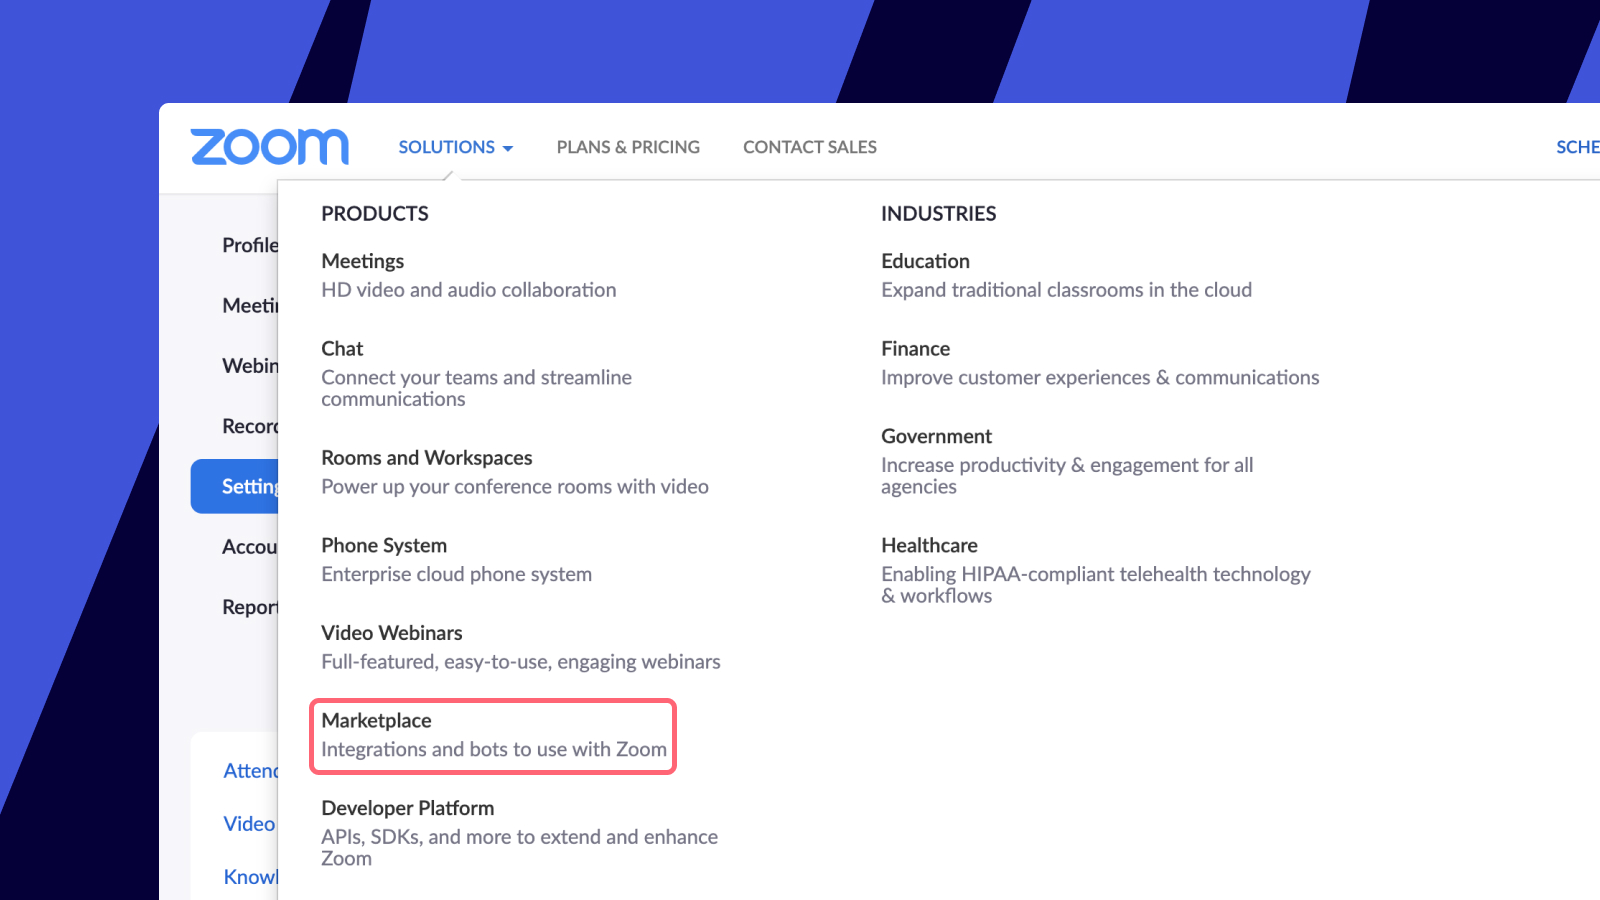This screenshot has width=1600, height=900.
Task: Click the Zoom logo
Action: click(x=269, y=146)
